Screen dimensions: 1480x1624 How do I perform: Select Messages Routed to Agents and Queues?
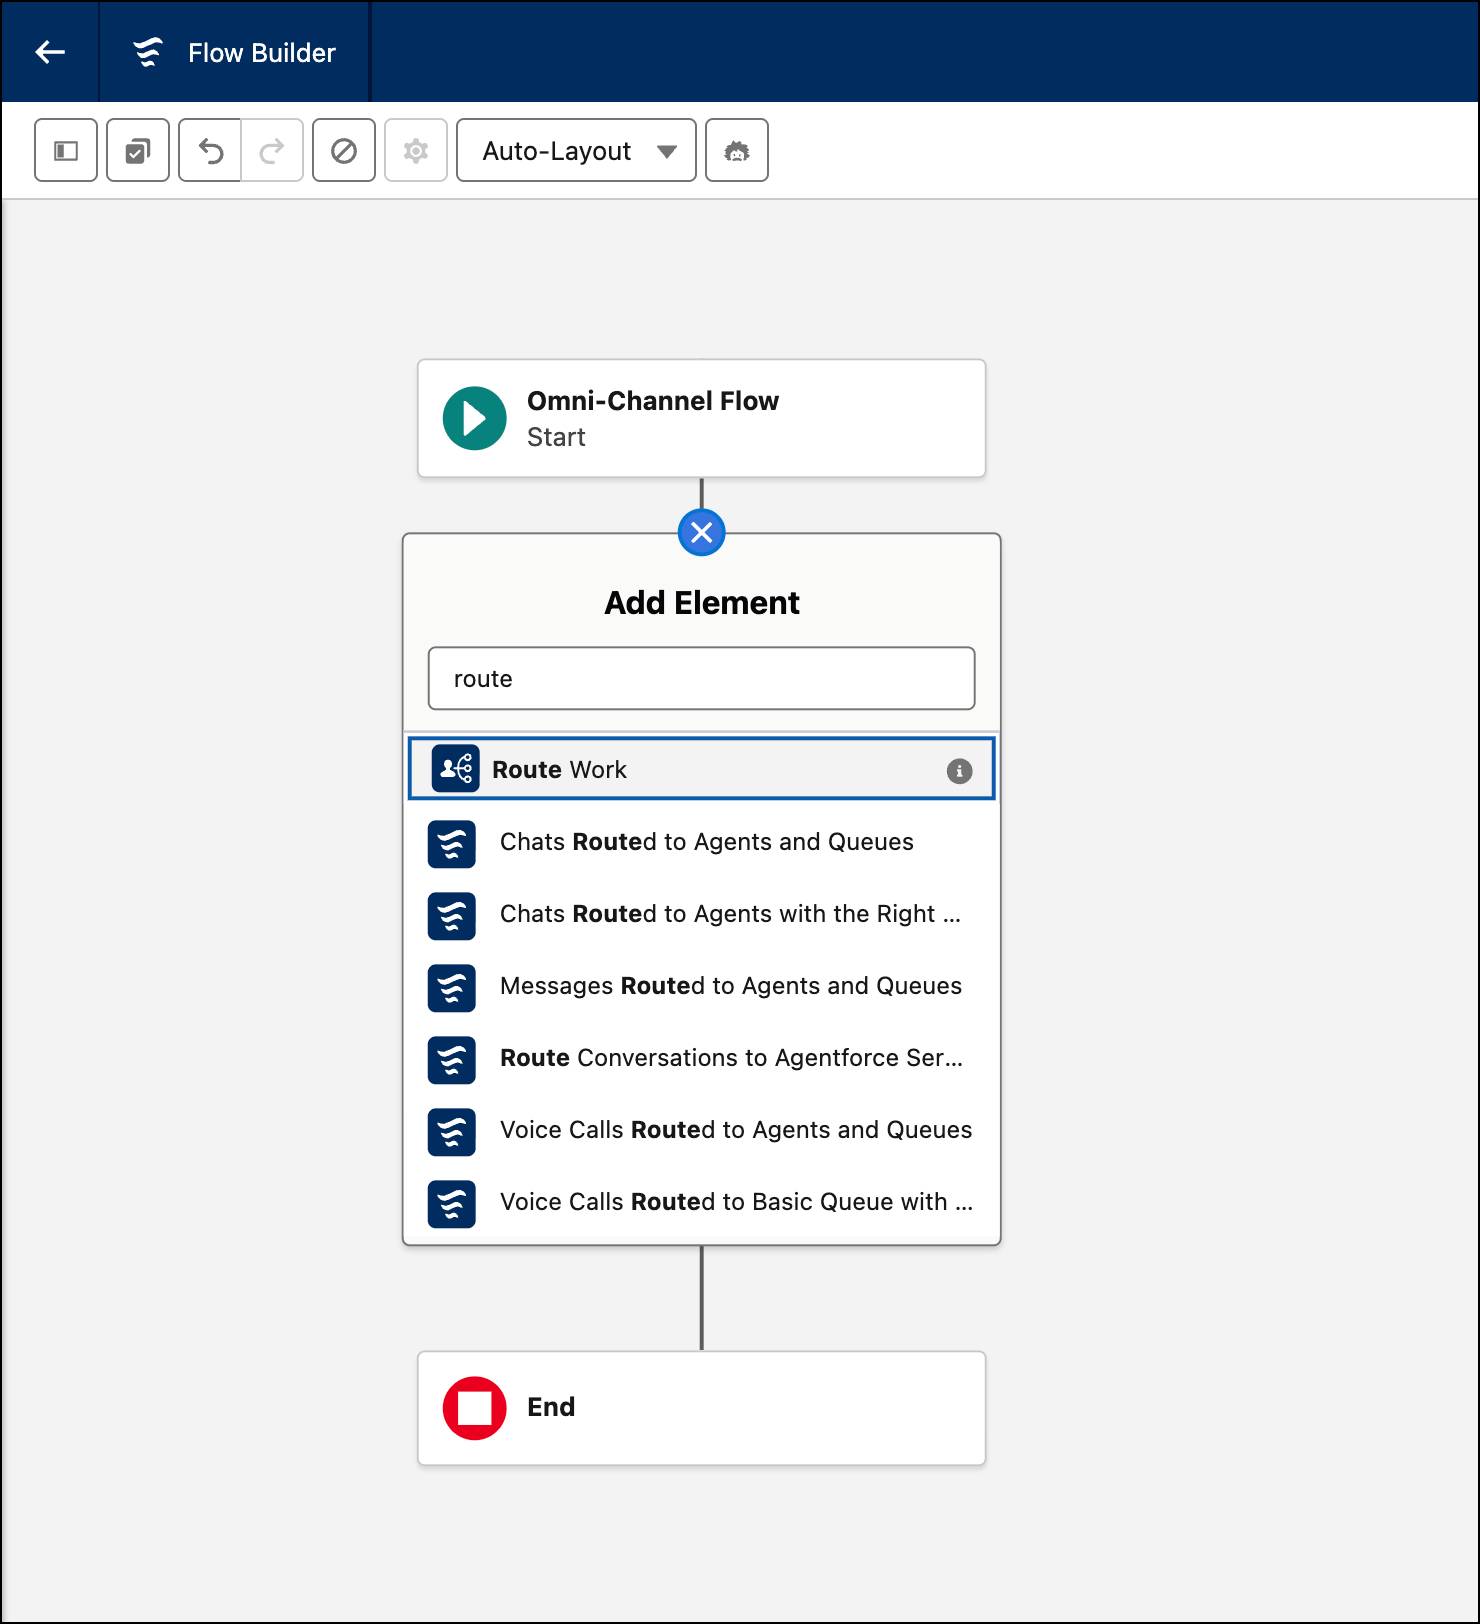pos(702,986)
